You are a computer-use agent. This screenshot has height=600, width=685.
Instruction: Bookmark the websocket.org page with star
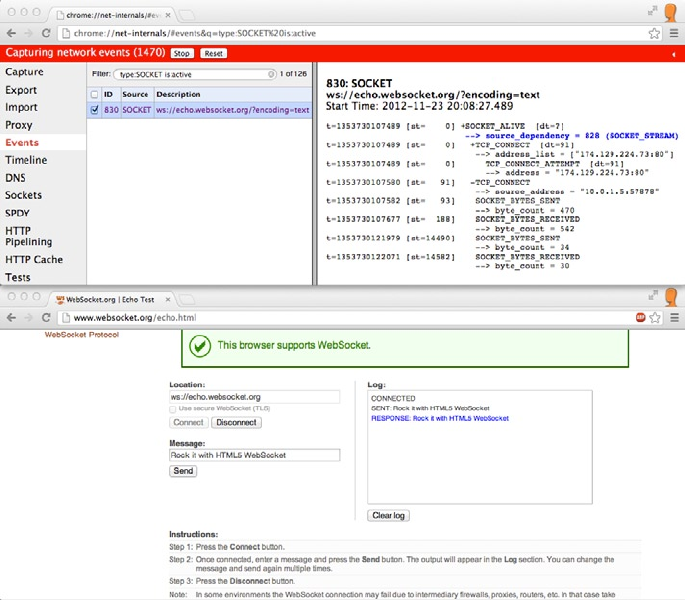tap(654, 318)
